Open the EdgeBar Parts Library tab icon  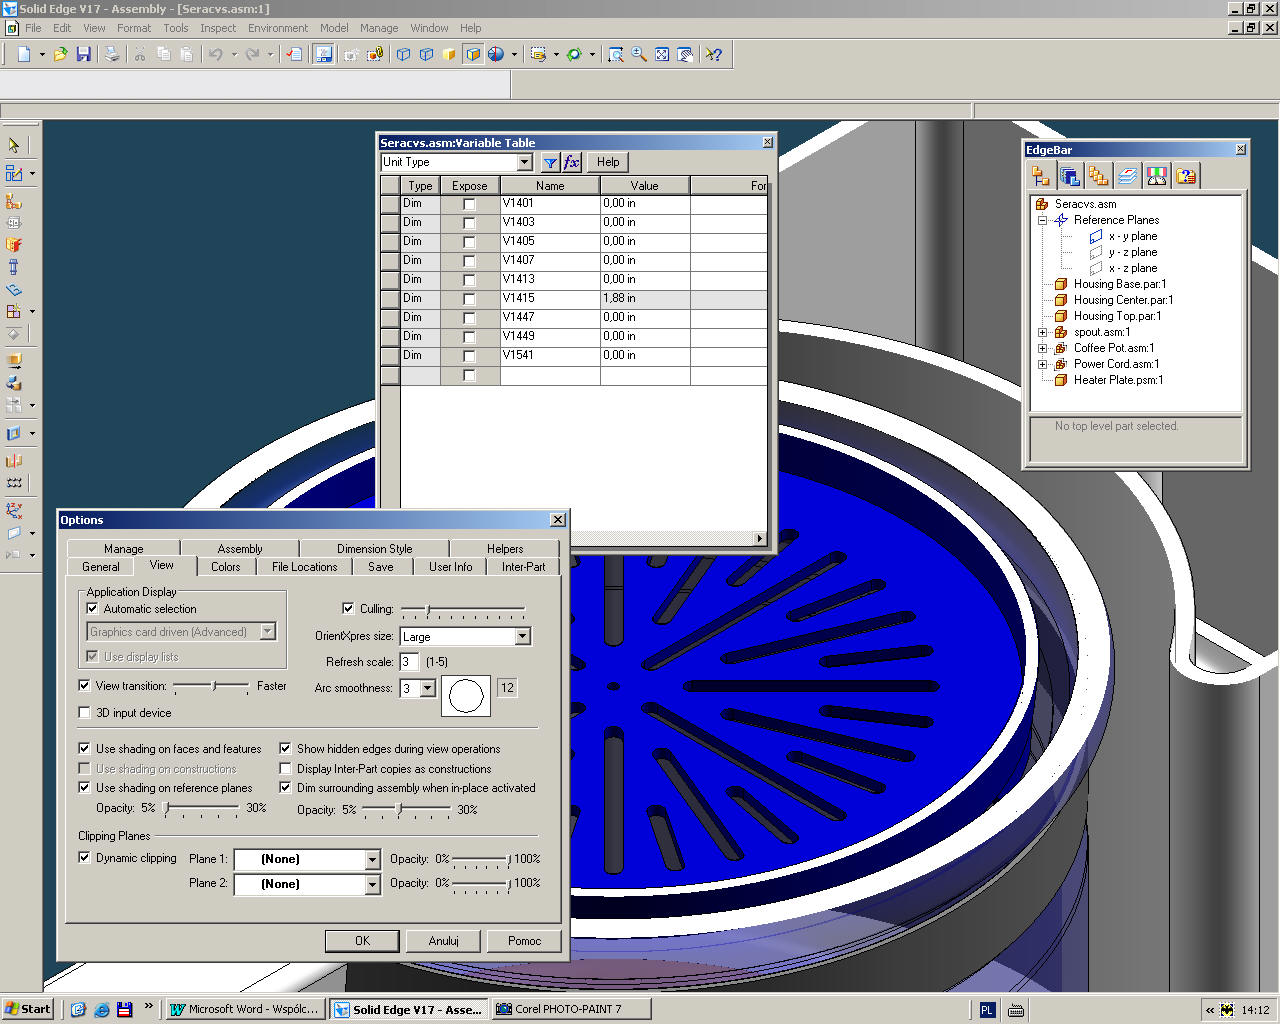1070,176
